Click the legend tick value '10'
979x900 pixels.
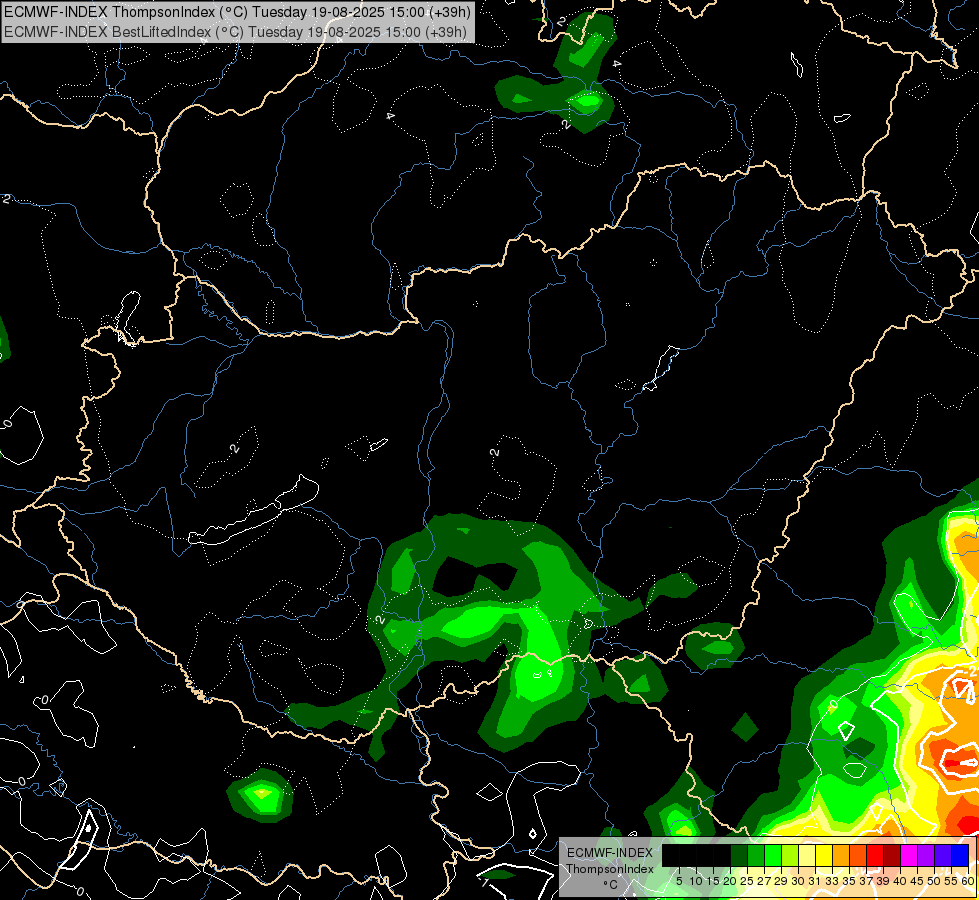click(x=696, y=881)
